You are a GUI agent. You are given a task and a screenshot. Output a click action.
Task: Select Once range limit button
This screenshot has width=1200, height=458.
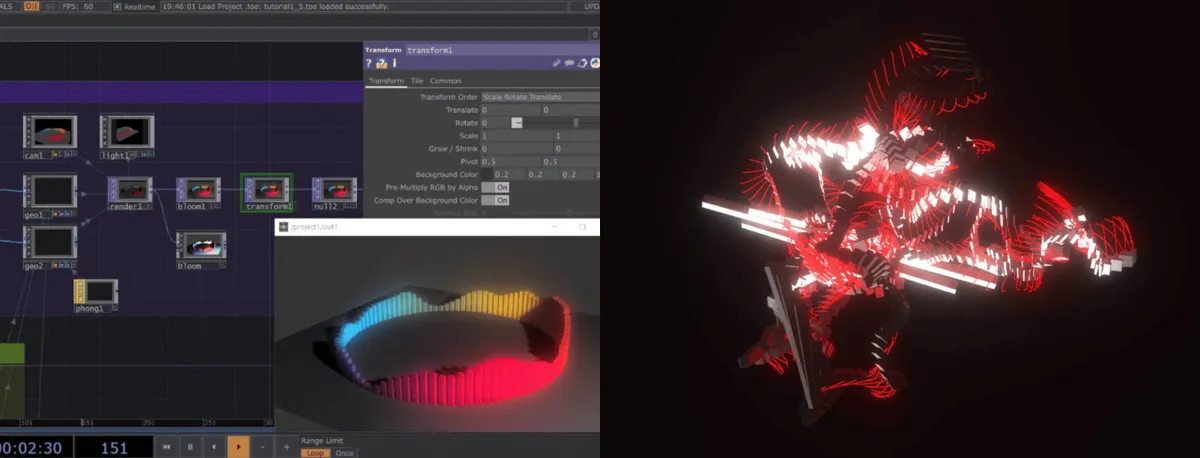(x=343, y=453)
